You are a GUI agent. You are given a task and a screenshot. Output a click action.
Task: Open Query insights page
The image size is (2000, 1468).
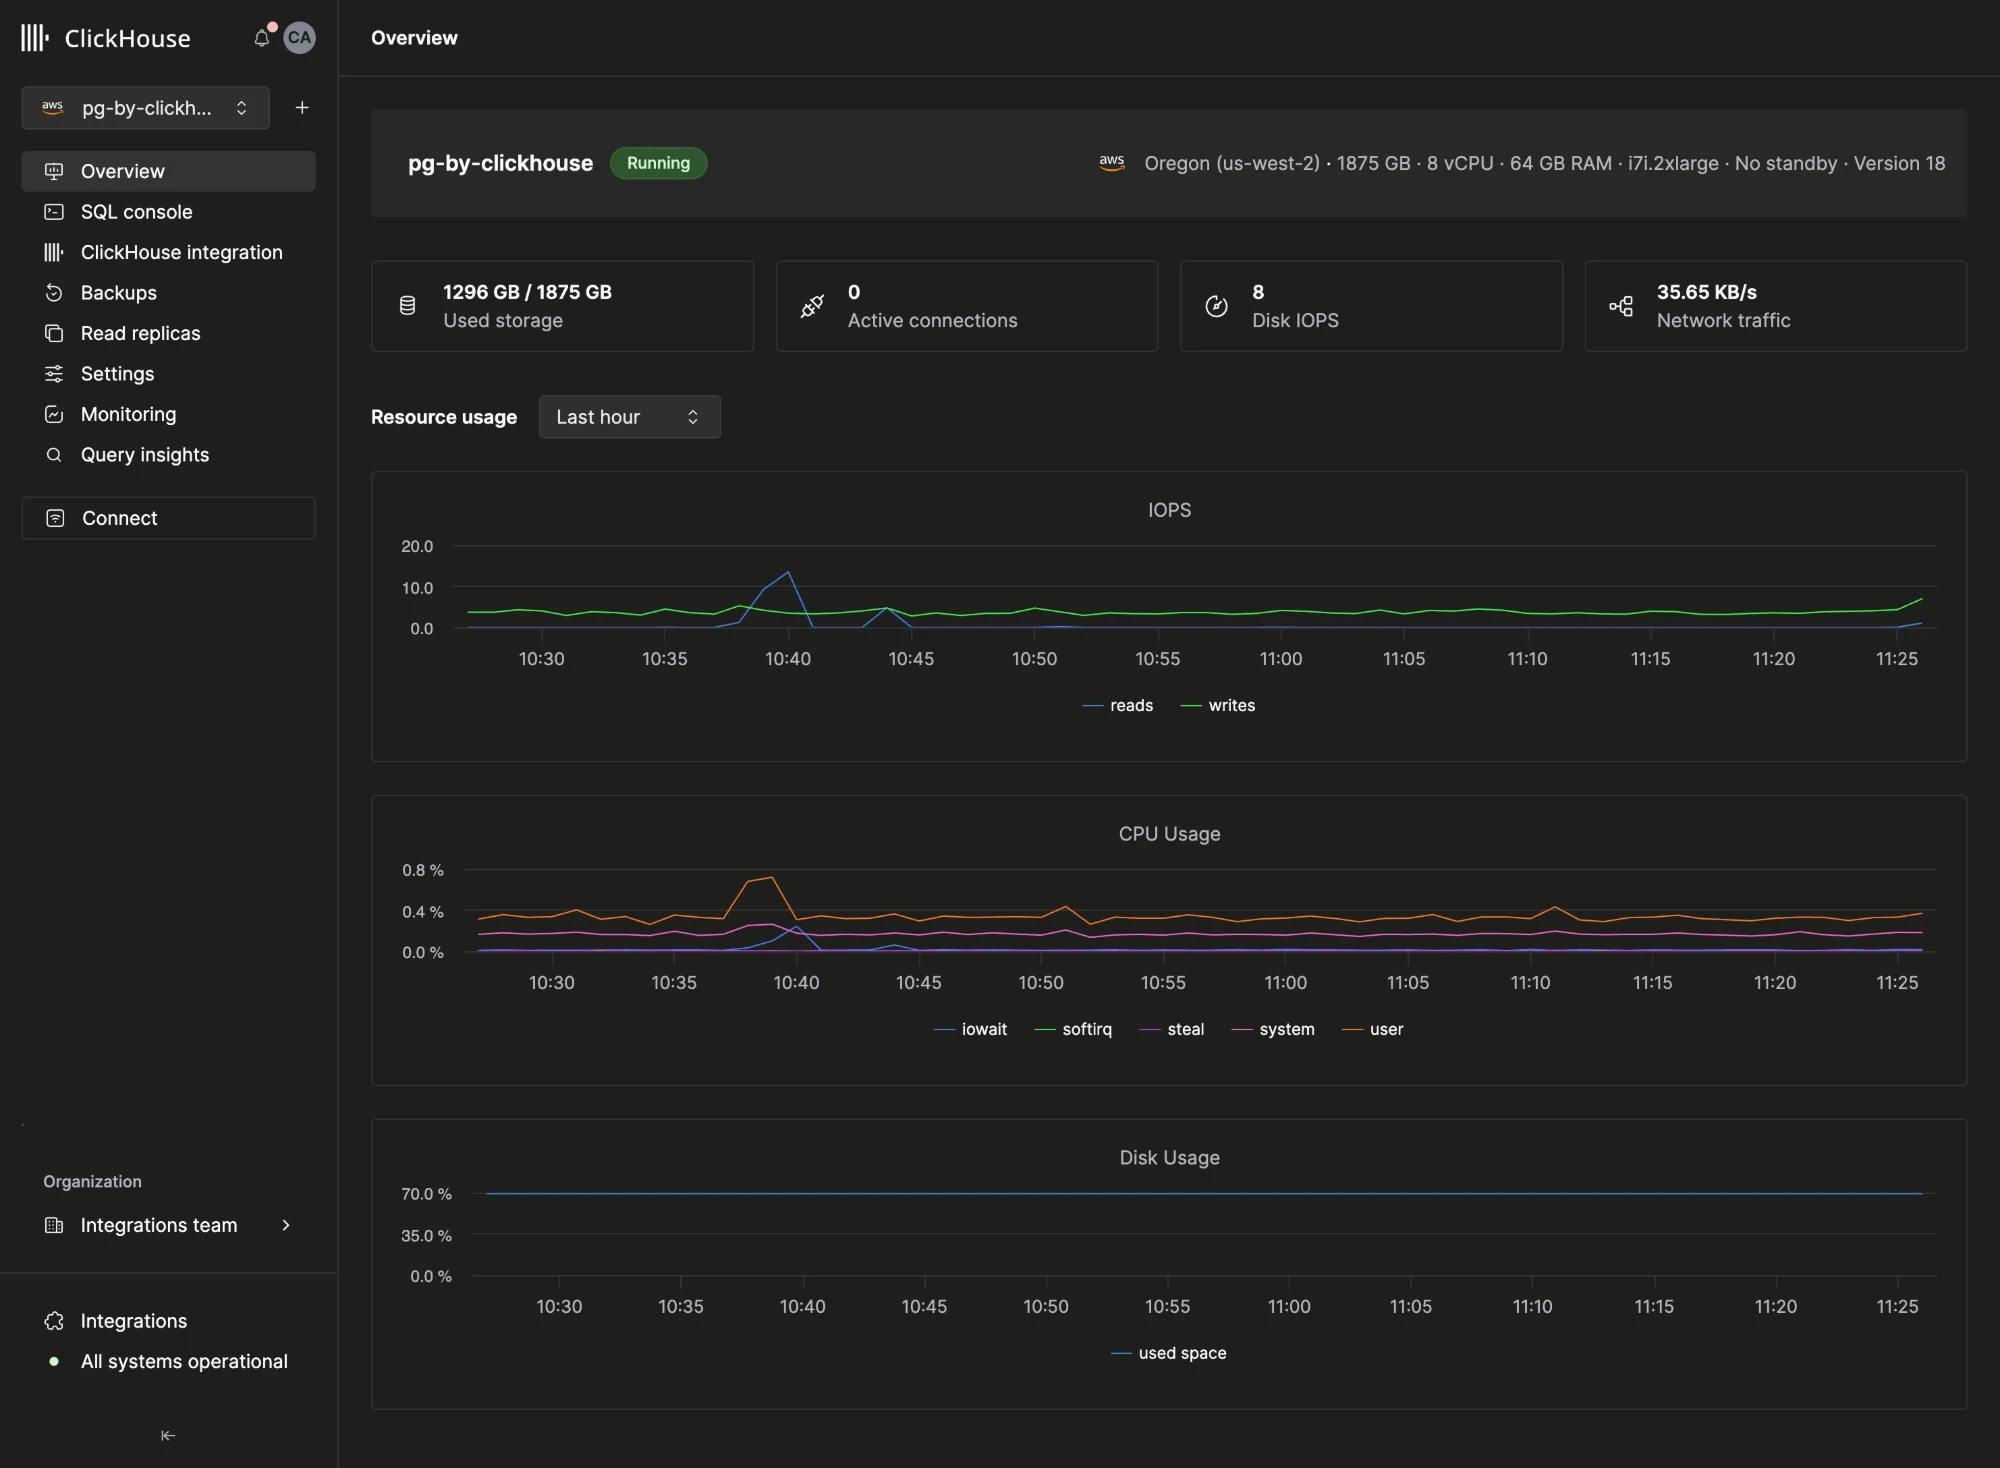168,455
